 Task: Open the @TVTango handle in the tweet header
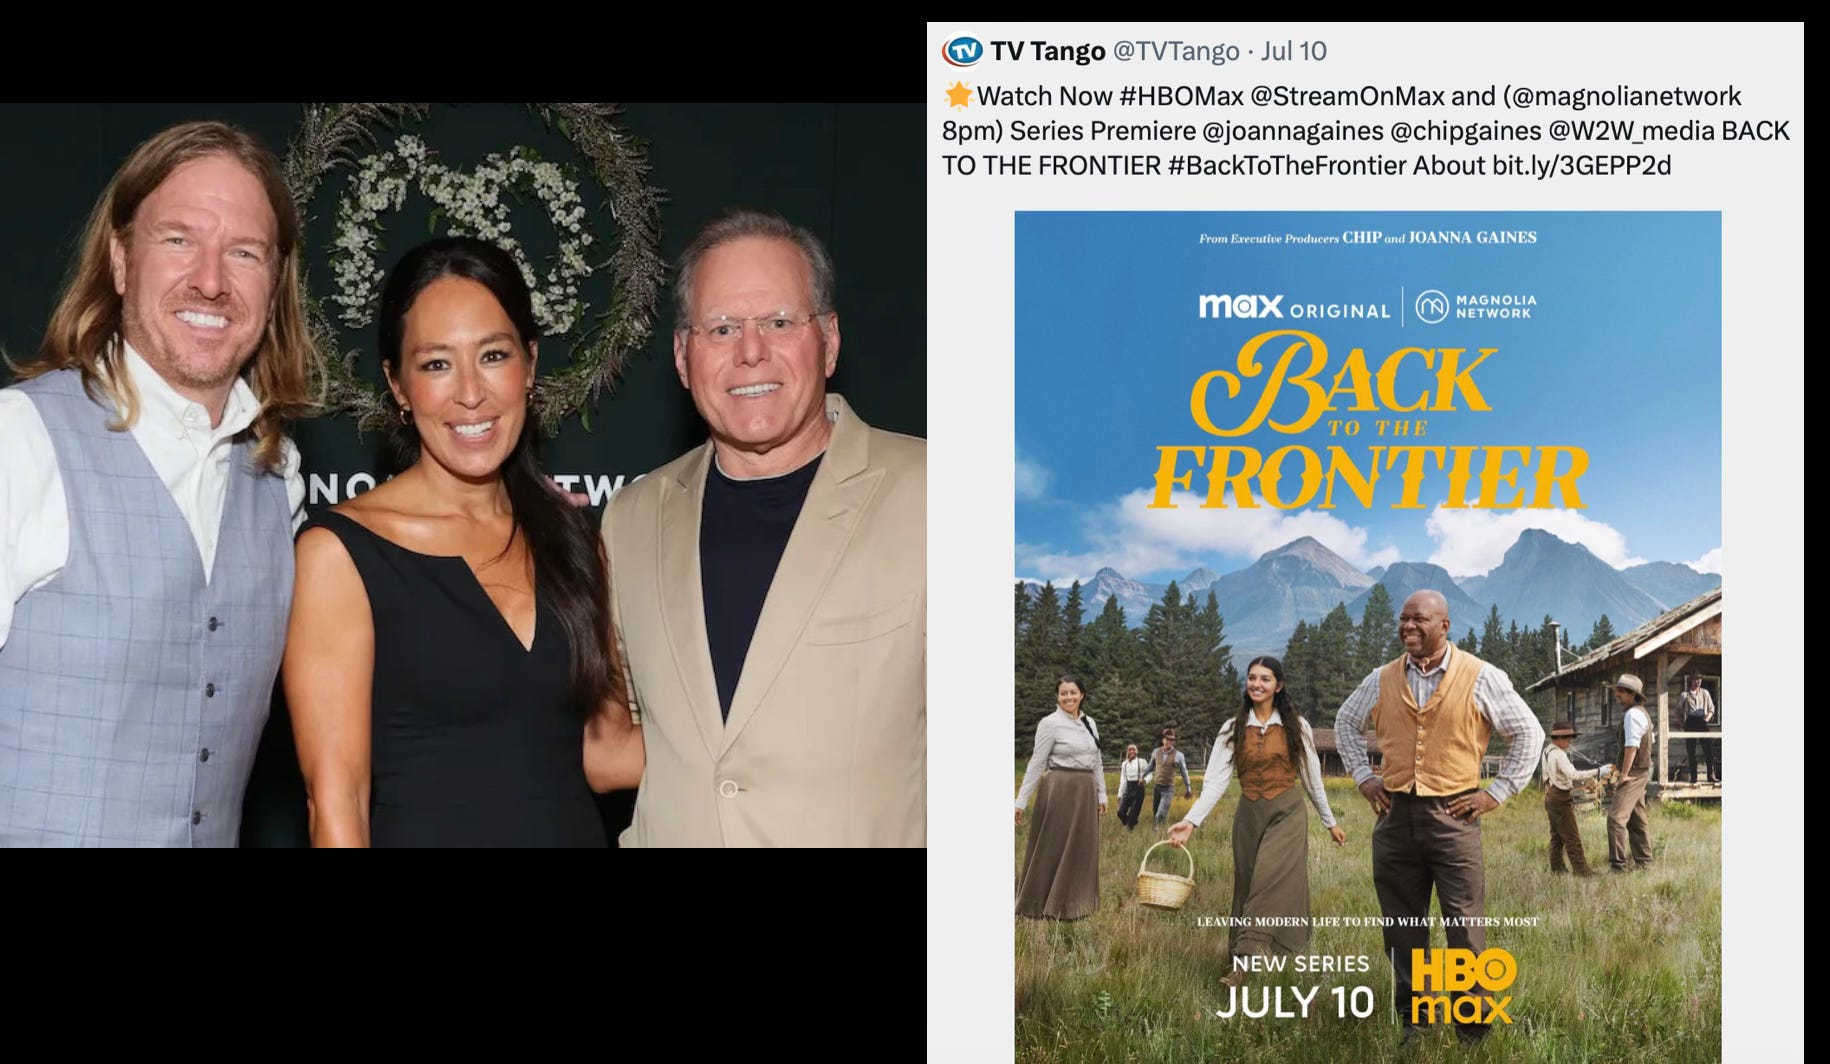point(1176,51)
